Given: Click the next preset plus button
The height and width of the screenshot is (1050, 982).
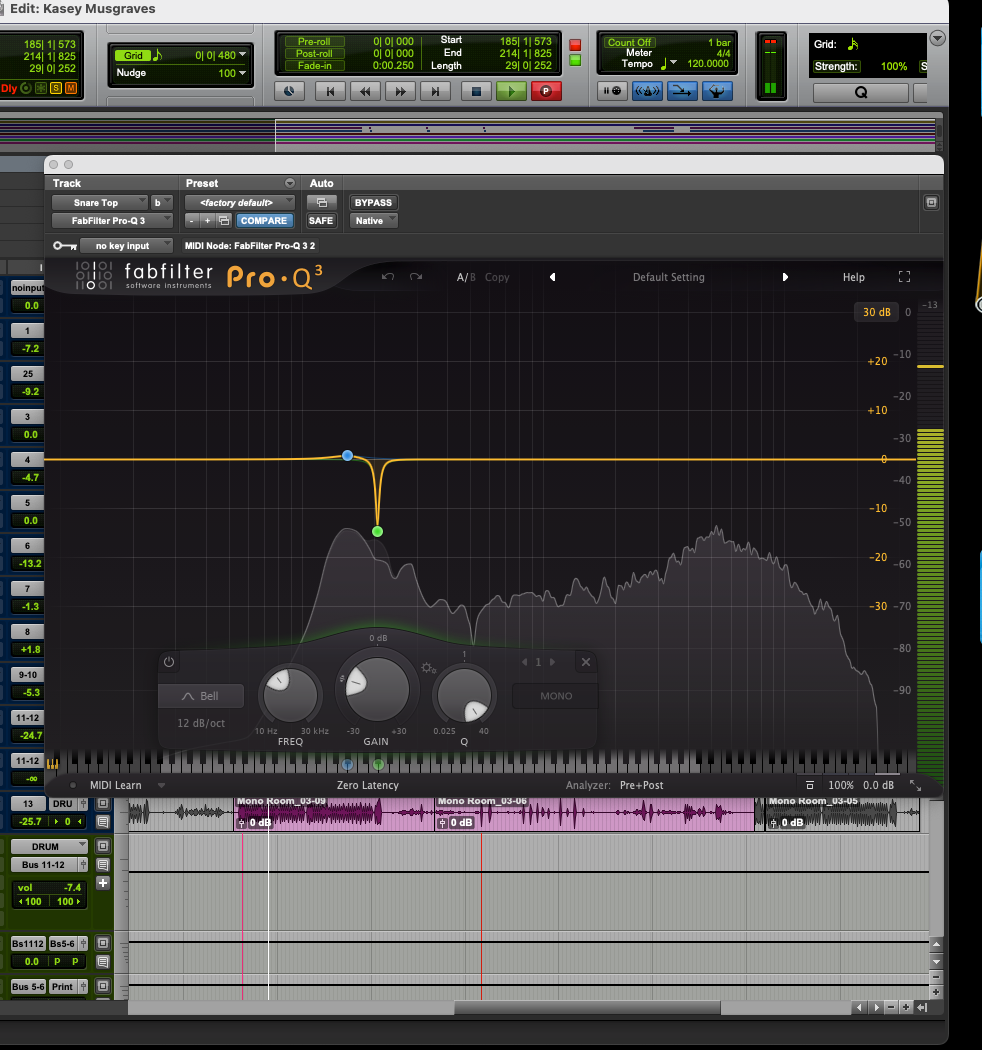Looking at the screenshot, I should 208,220.
